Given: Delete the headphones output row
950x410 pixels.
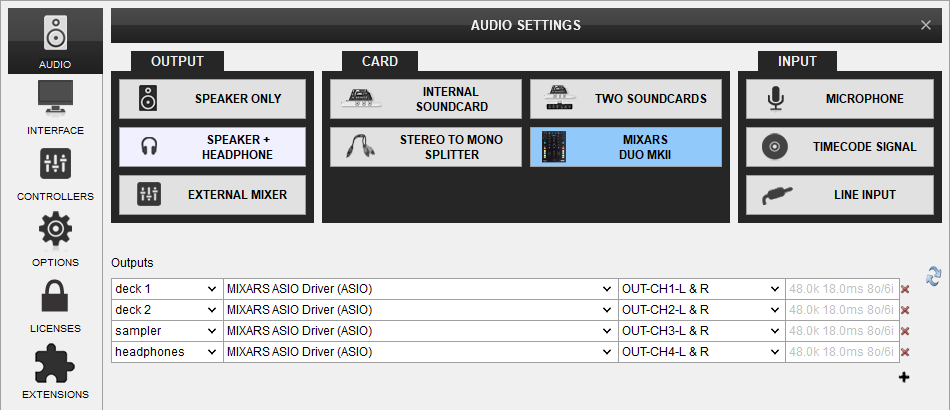Looking at the screenshot, I should [905, 352].
